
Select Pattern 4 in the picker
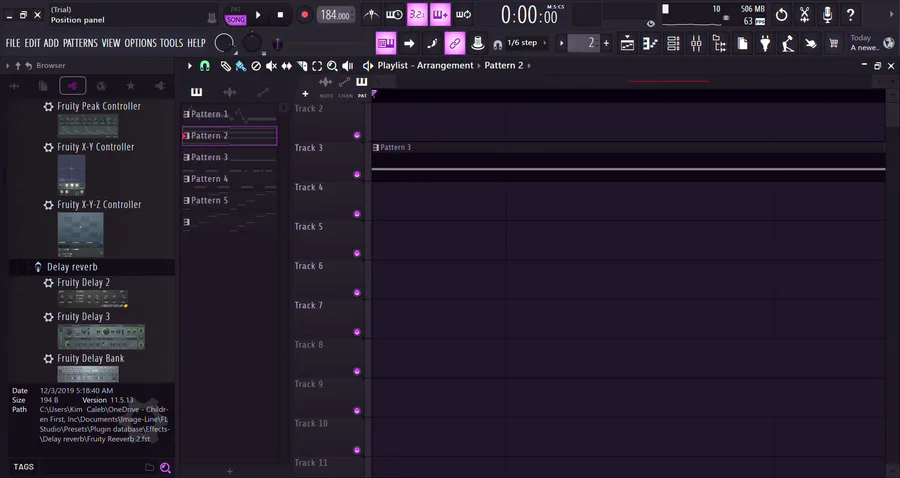click(x=230, y=178)
